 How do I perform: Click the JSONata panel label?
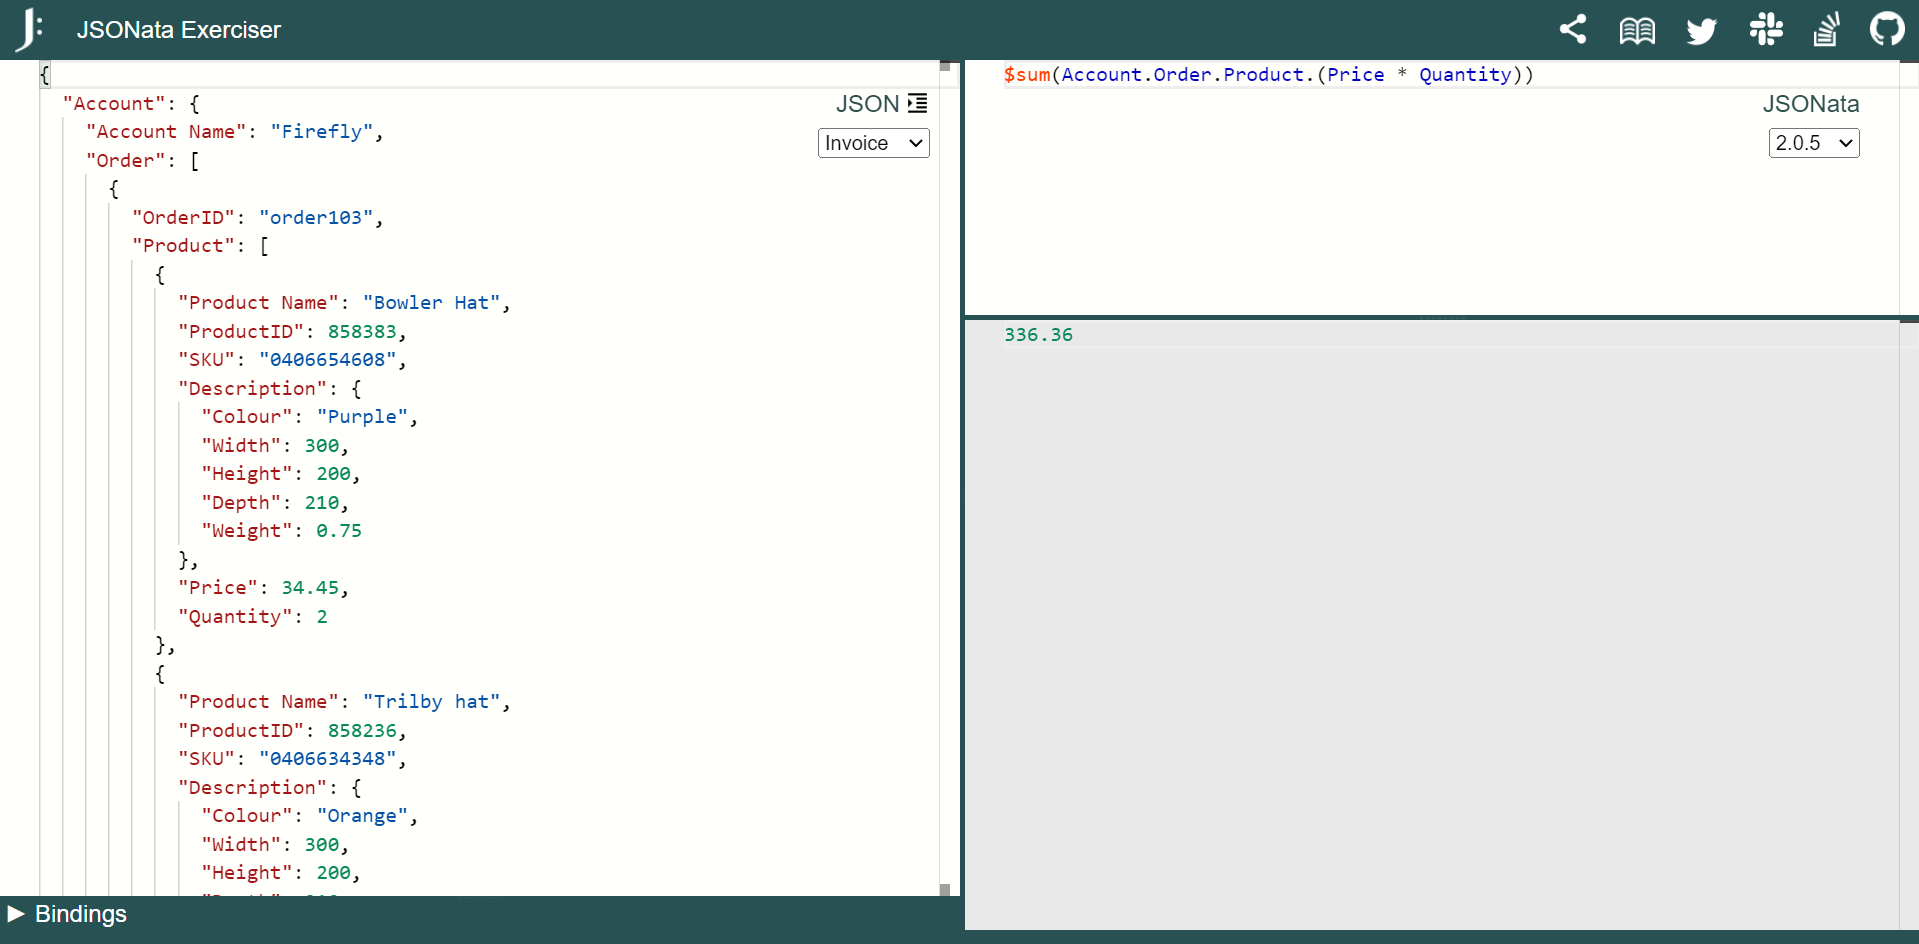(x=1810, y=104)
